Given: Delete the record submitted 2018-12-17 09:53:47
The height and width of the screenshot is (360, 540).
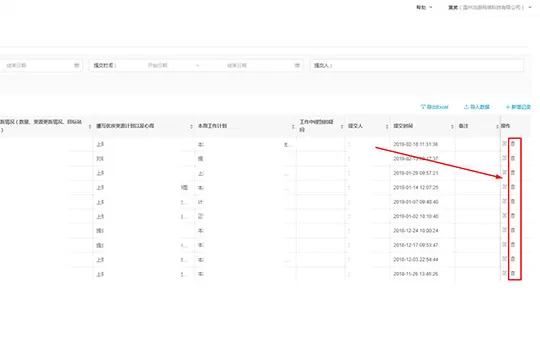Looking at the screenshot, I should 513,245.
